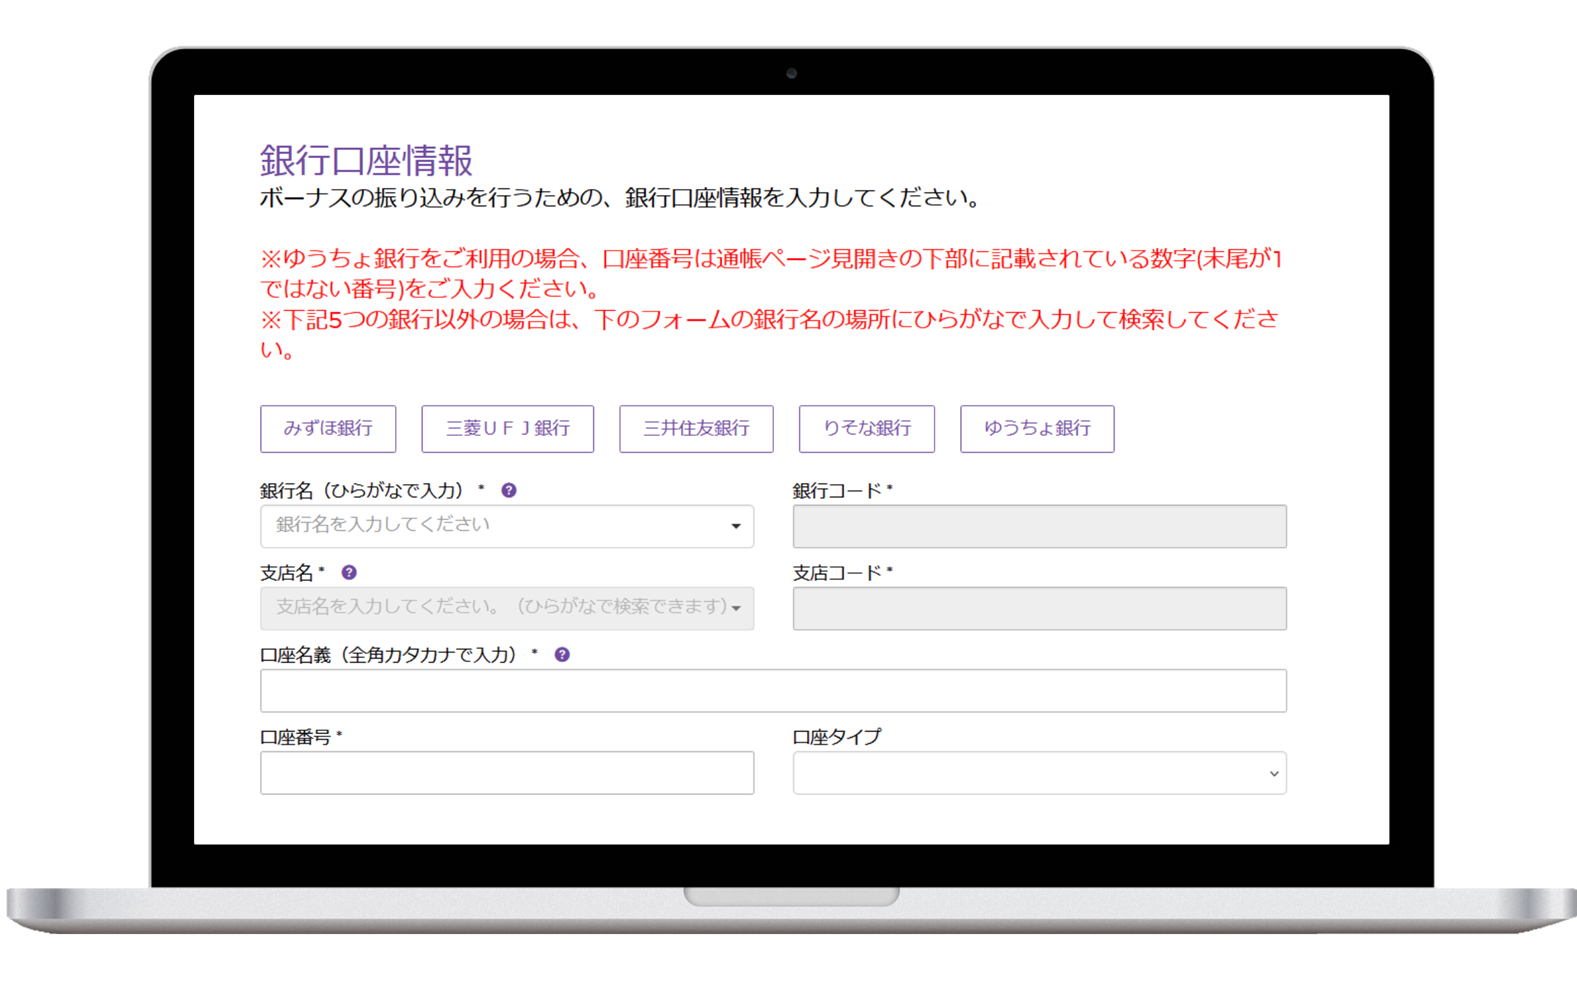Click the 銀行口座情報 page heading
The width and height of the screenshot is (1577, 982).
coord(366,161)
